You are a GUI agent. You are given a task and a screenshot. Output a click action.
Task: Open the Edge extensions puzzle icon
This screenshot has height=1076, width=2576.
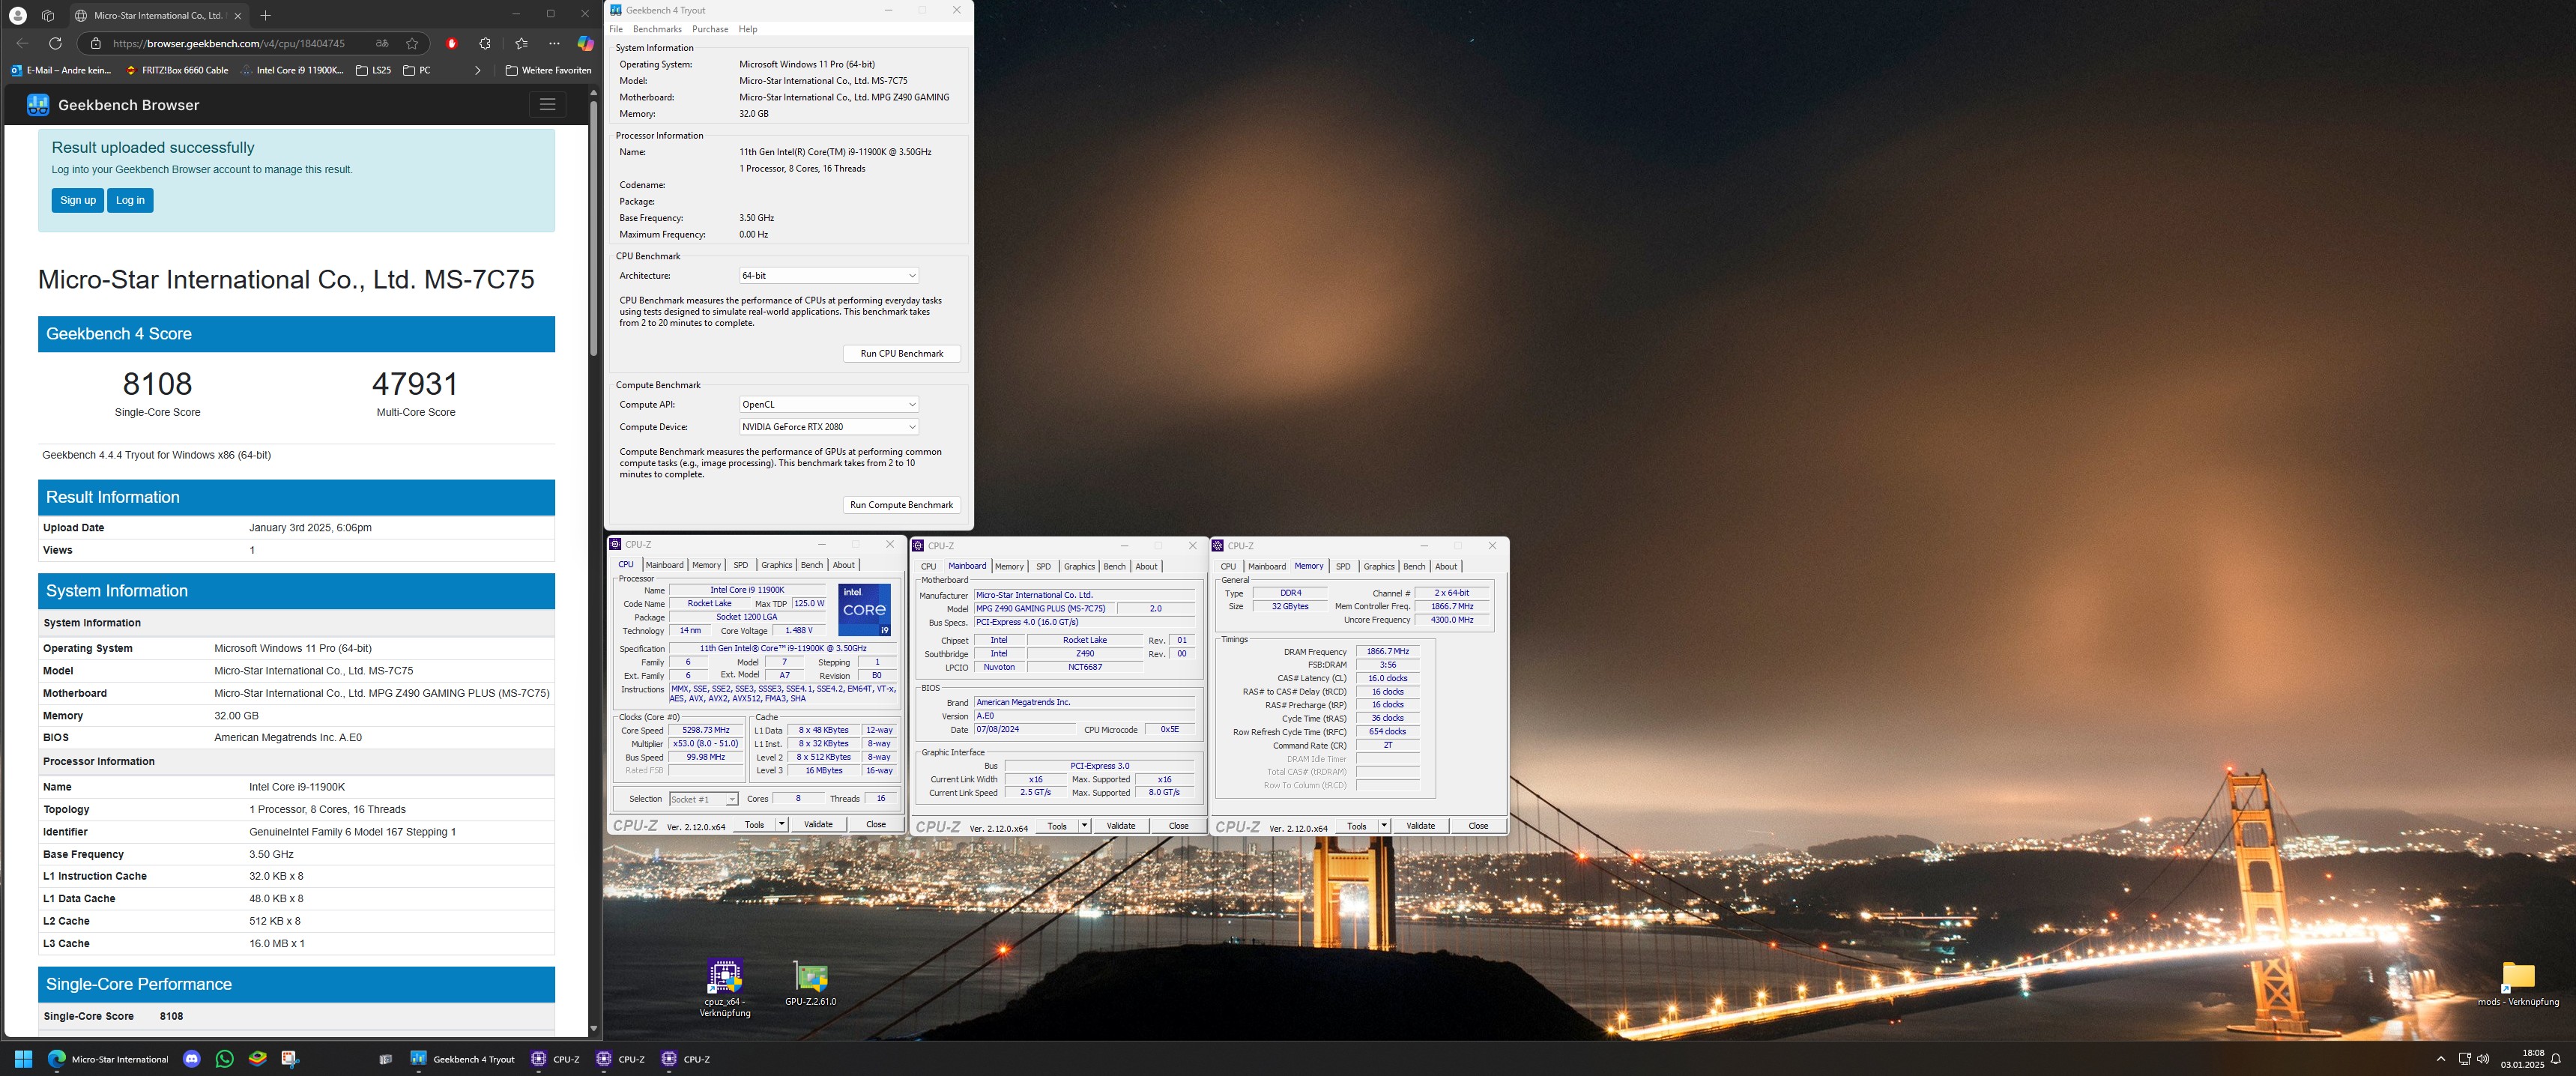485,43
